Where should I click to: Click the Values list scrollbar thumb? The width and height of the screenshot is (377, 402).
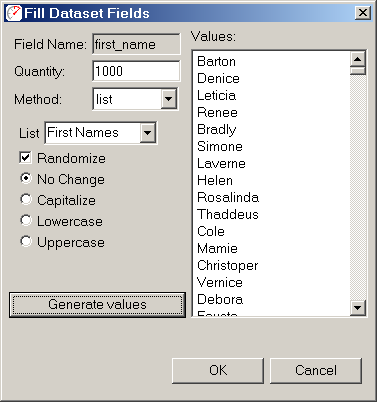pyautogui.click(x=358, y=71)
